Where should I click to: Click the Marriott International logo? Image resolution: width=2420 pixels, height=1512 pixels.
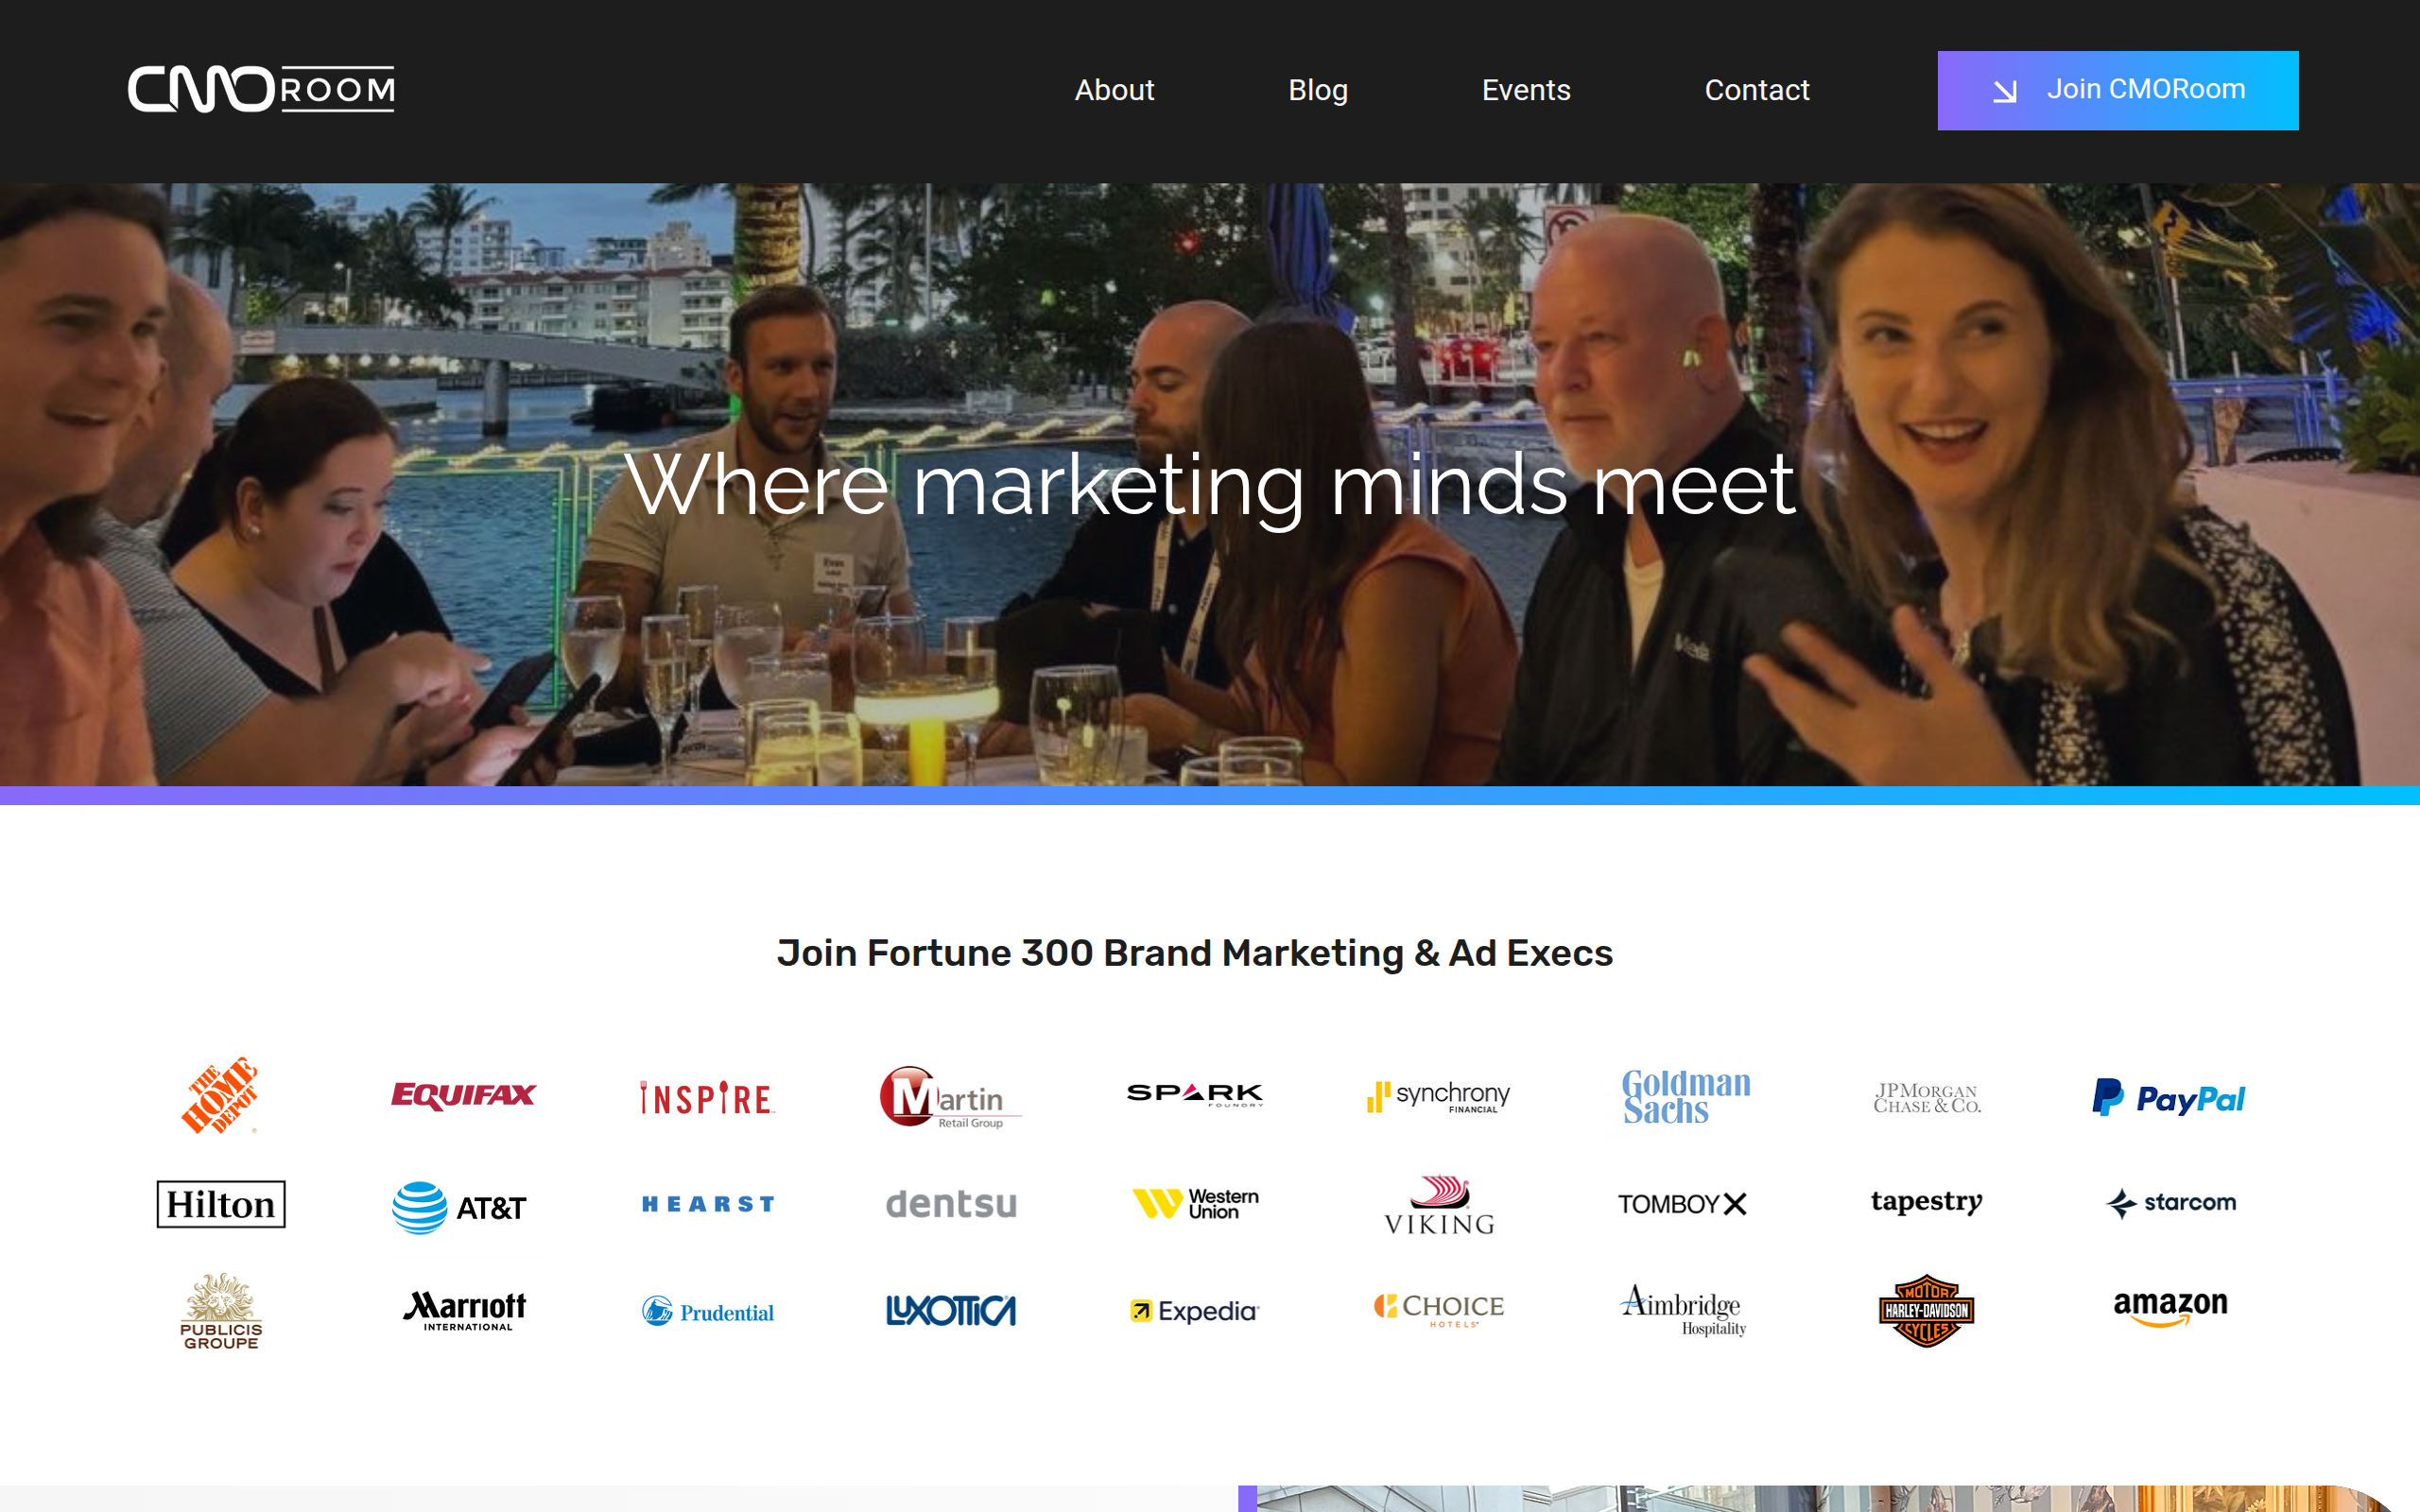pos(464,1310)
